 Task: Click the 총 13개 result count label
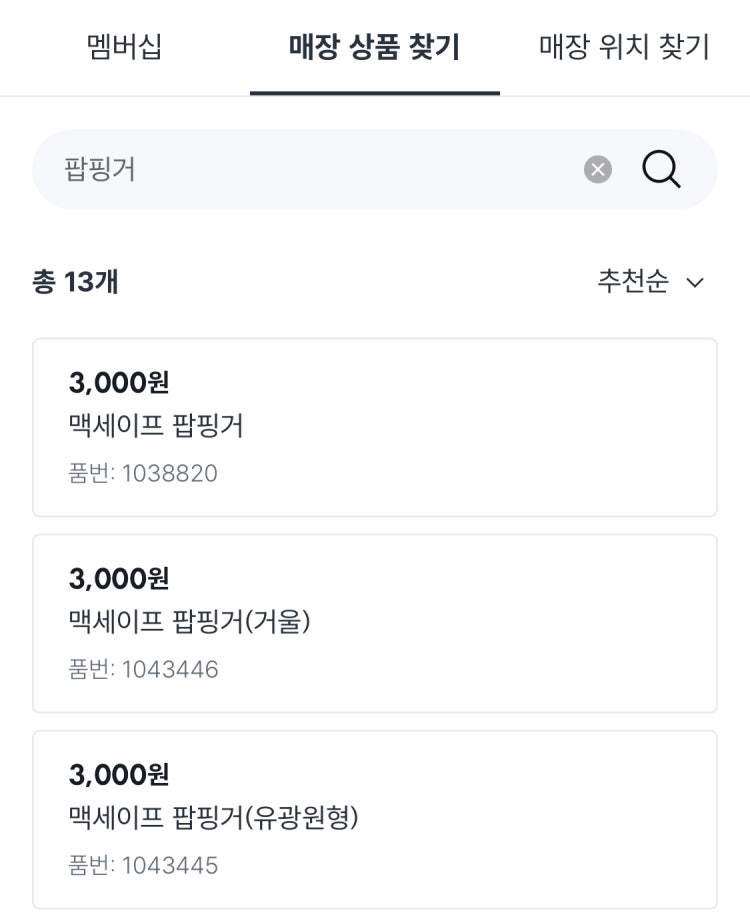tap(75, 281)
